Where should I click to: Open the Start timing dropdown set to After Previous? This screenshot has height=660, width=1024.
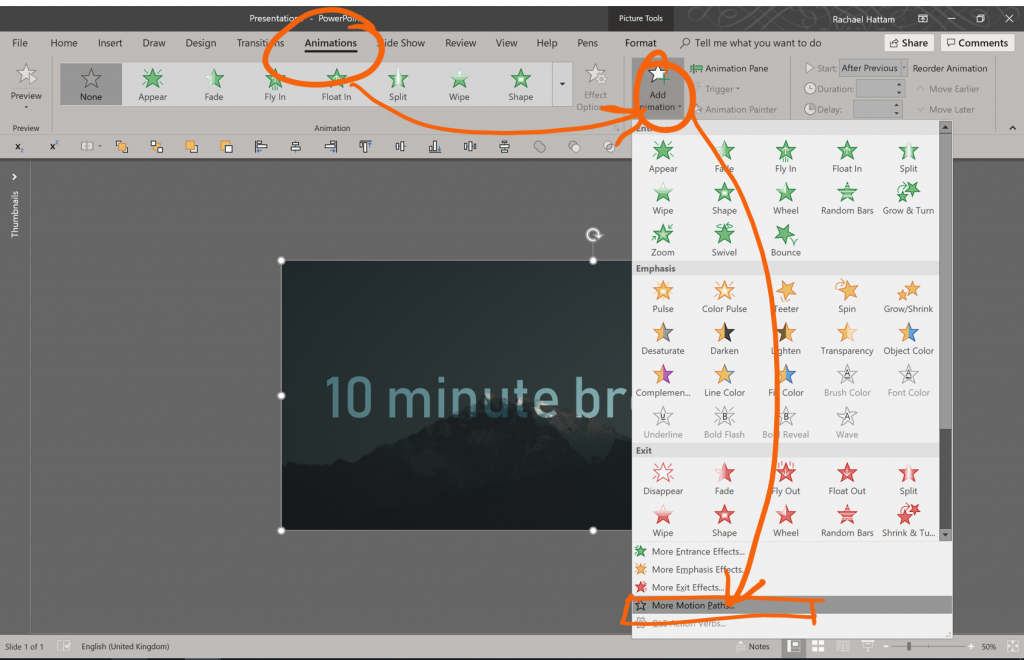pos(871,67)
